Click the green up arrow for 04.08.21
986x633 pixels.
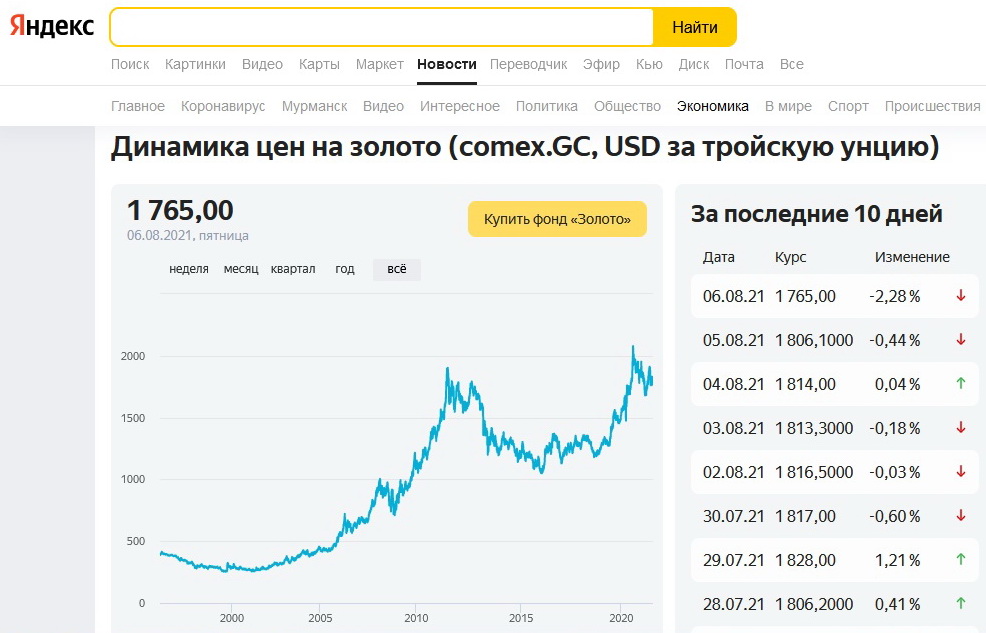click(961, 384)
